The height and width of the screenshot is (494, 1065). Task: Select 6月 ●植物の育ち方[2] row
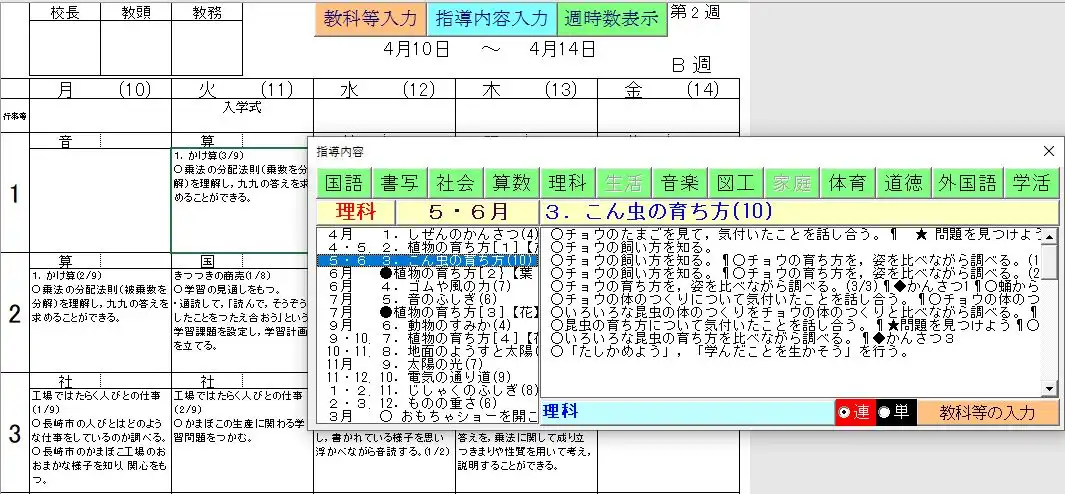click(428, 274)
